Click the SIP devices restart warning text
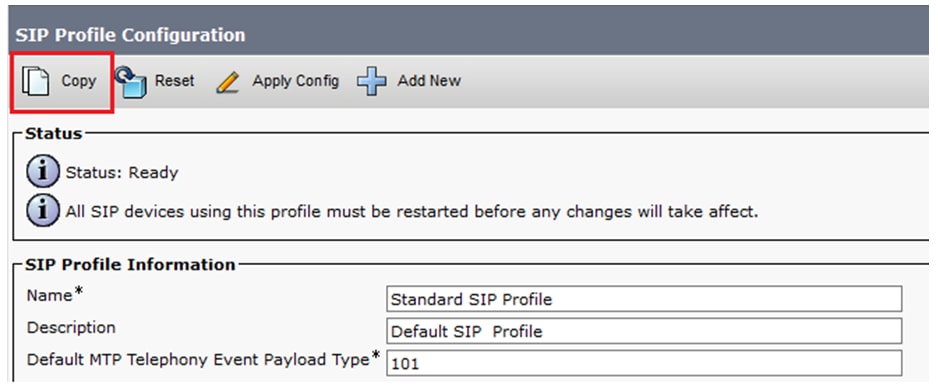This screenshot has height=390, width=938. [412, 211]
